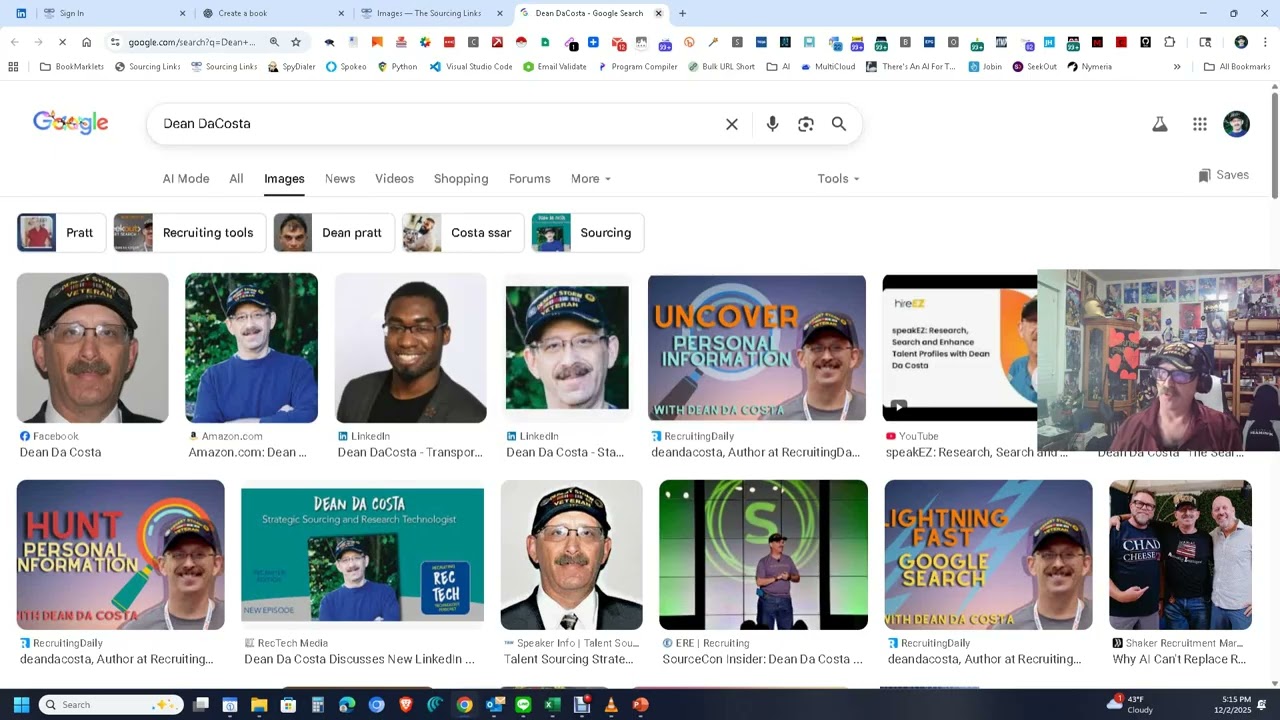Open the Tools dropdown

[838, 179]
